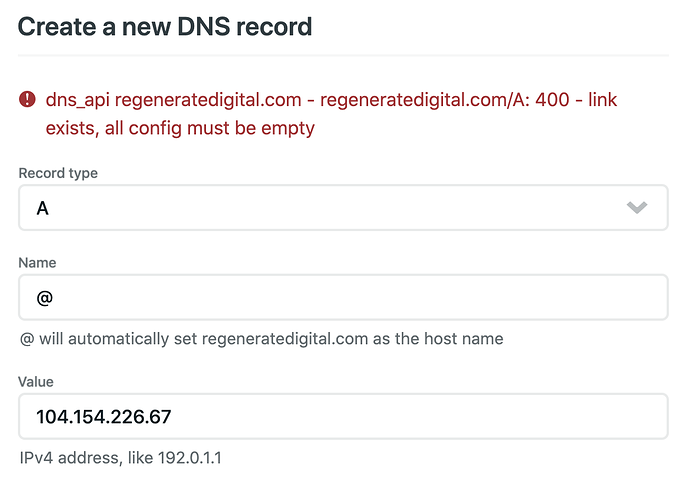This screenshot has width=689, height=500.
Task: Click the 'Create a new DNS record' heading
Action: (x=165, y=27)
